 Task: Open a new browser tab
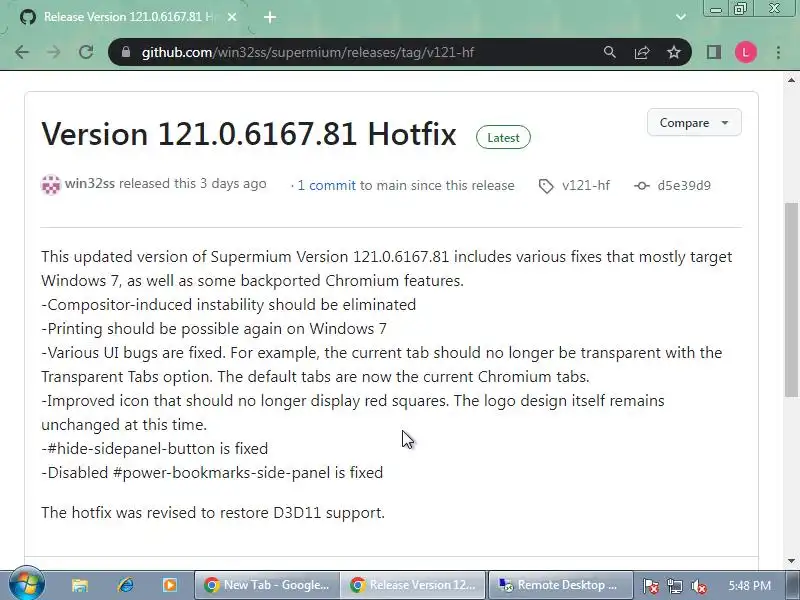[x=270, y=17]
